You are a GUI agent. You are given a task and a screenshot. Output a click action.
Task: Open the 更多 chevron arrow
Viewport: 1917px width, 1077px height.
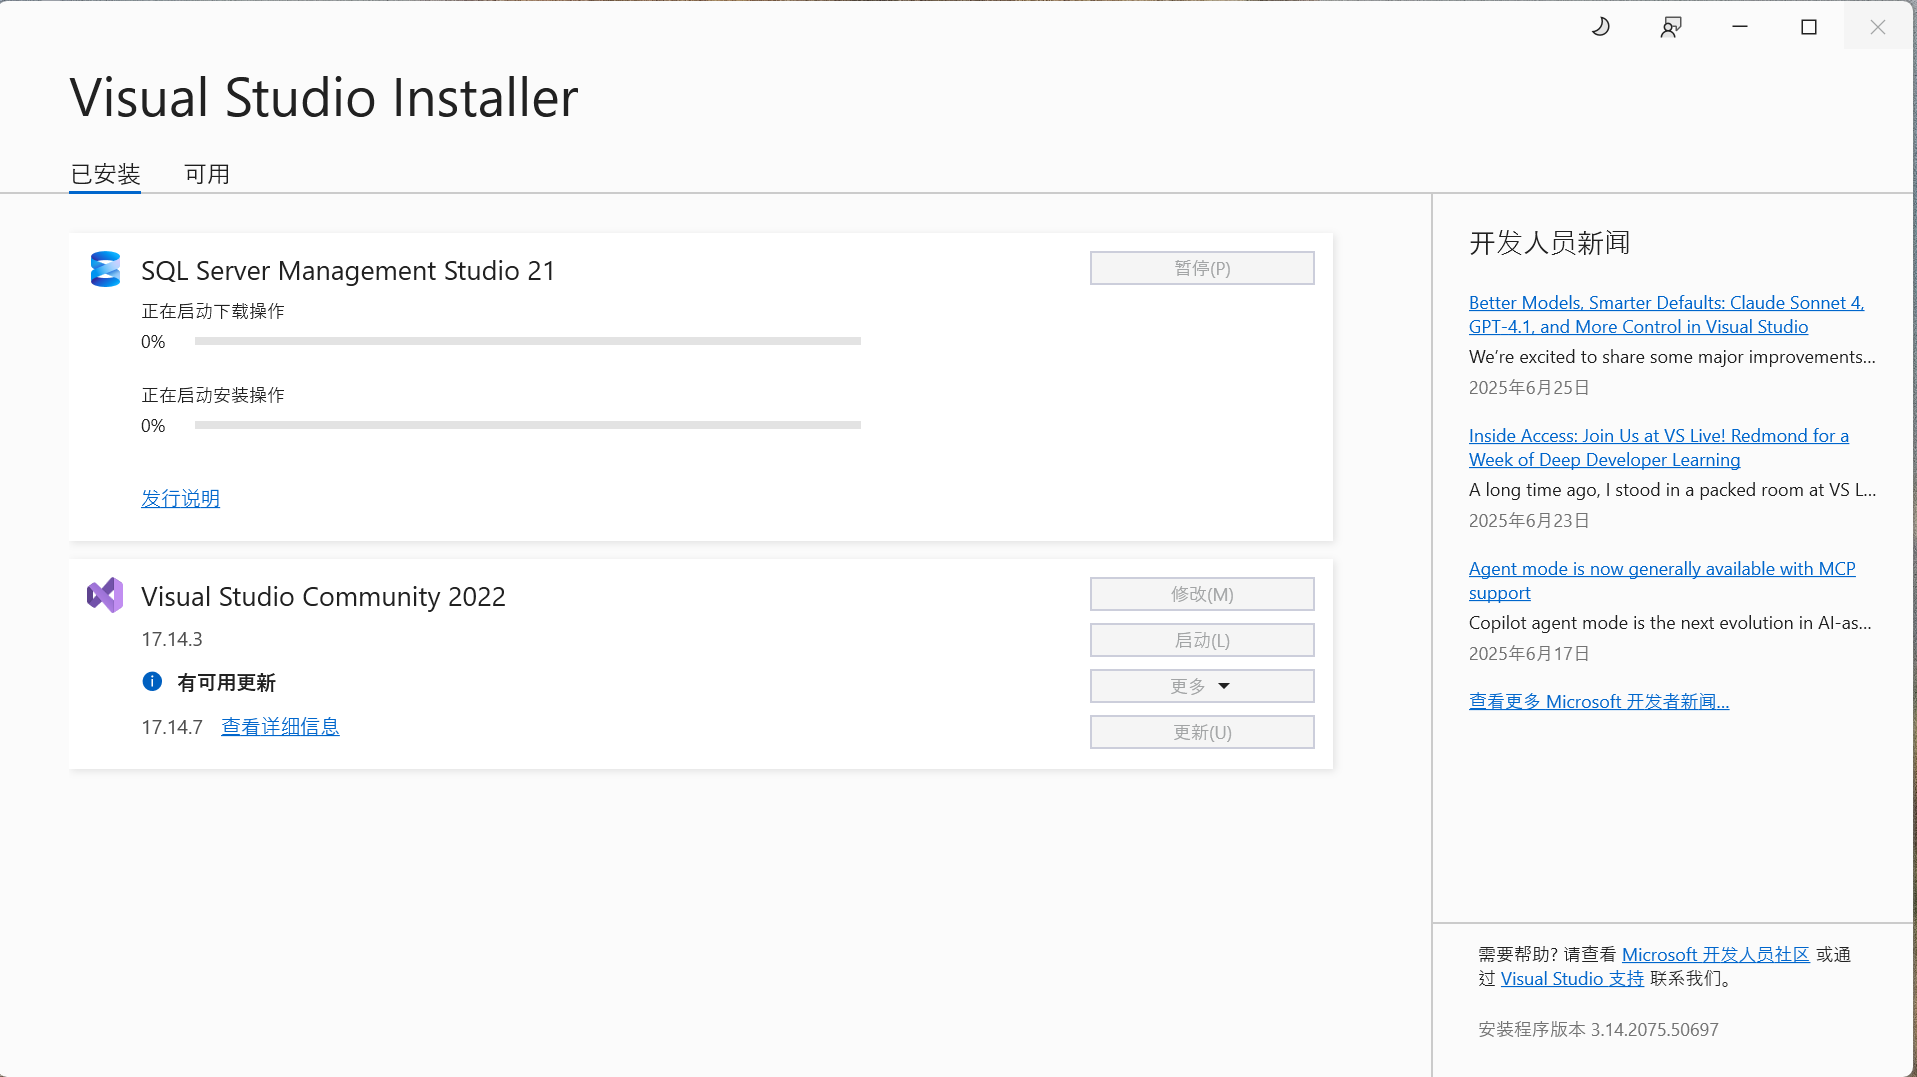point(1226,686)
